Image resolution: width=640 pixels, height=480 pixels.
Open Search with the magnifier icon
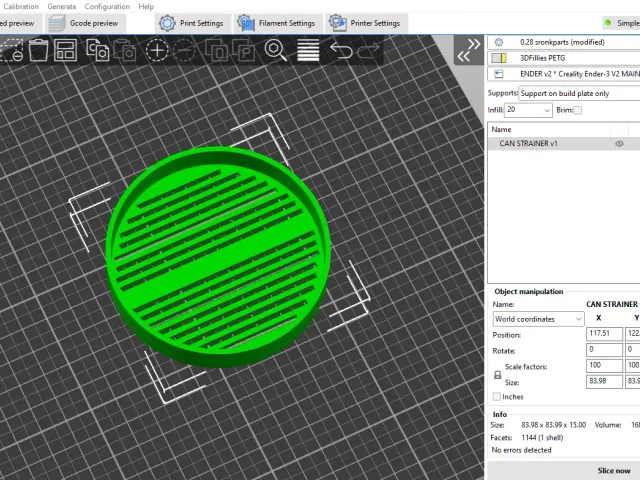[x=276, y=50]
